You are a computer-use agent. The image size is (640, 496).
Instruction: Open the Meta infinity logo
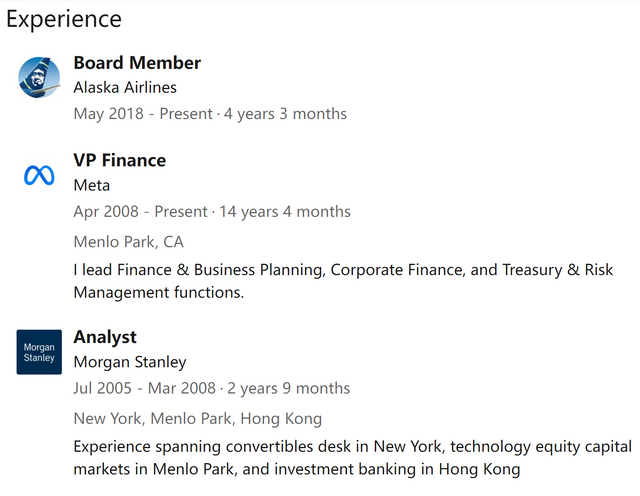coord(39,176)
